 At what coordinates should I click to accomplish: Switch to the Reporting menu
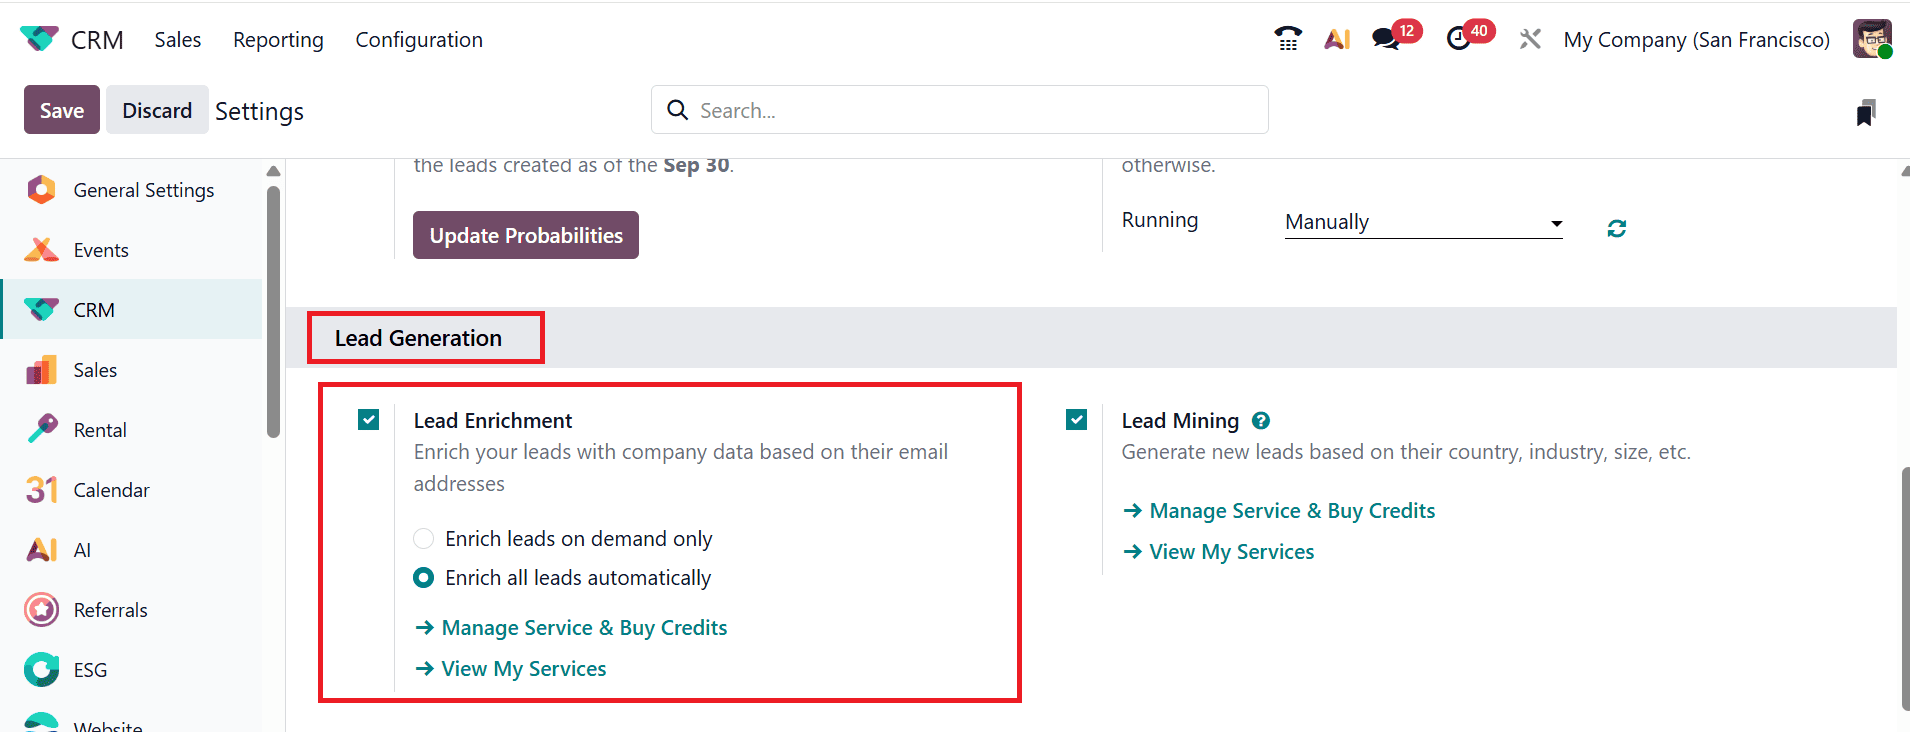click(277, 40)
